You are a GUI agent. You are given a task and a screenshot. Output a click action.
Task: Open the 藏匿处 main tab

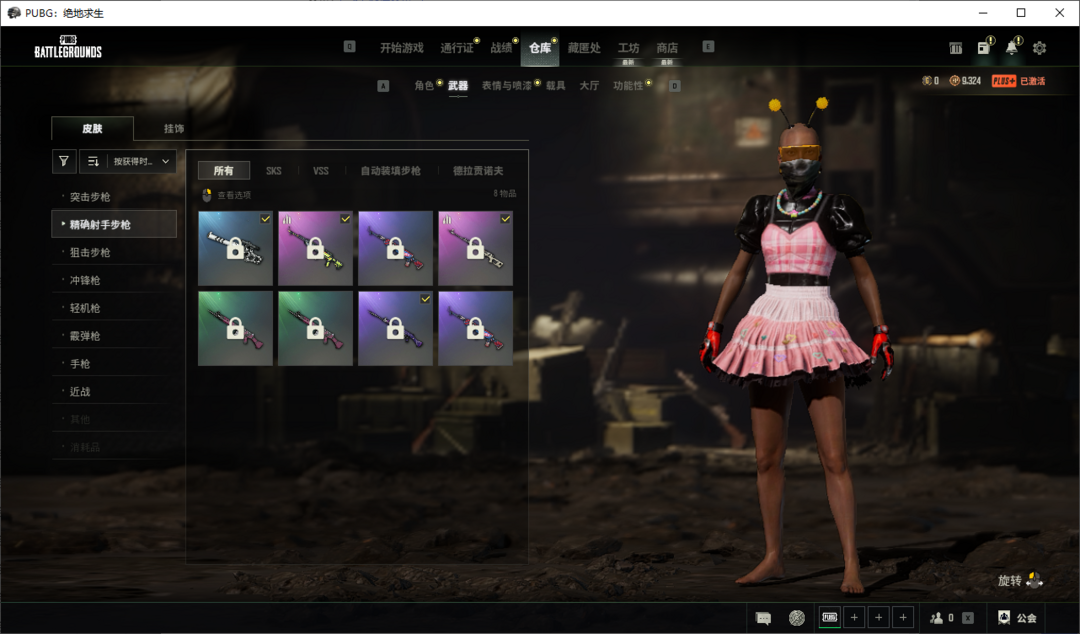click(x=584, y=48)
